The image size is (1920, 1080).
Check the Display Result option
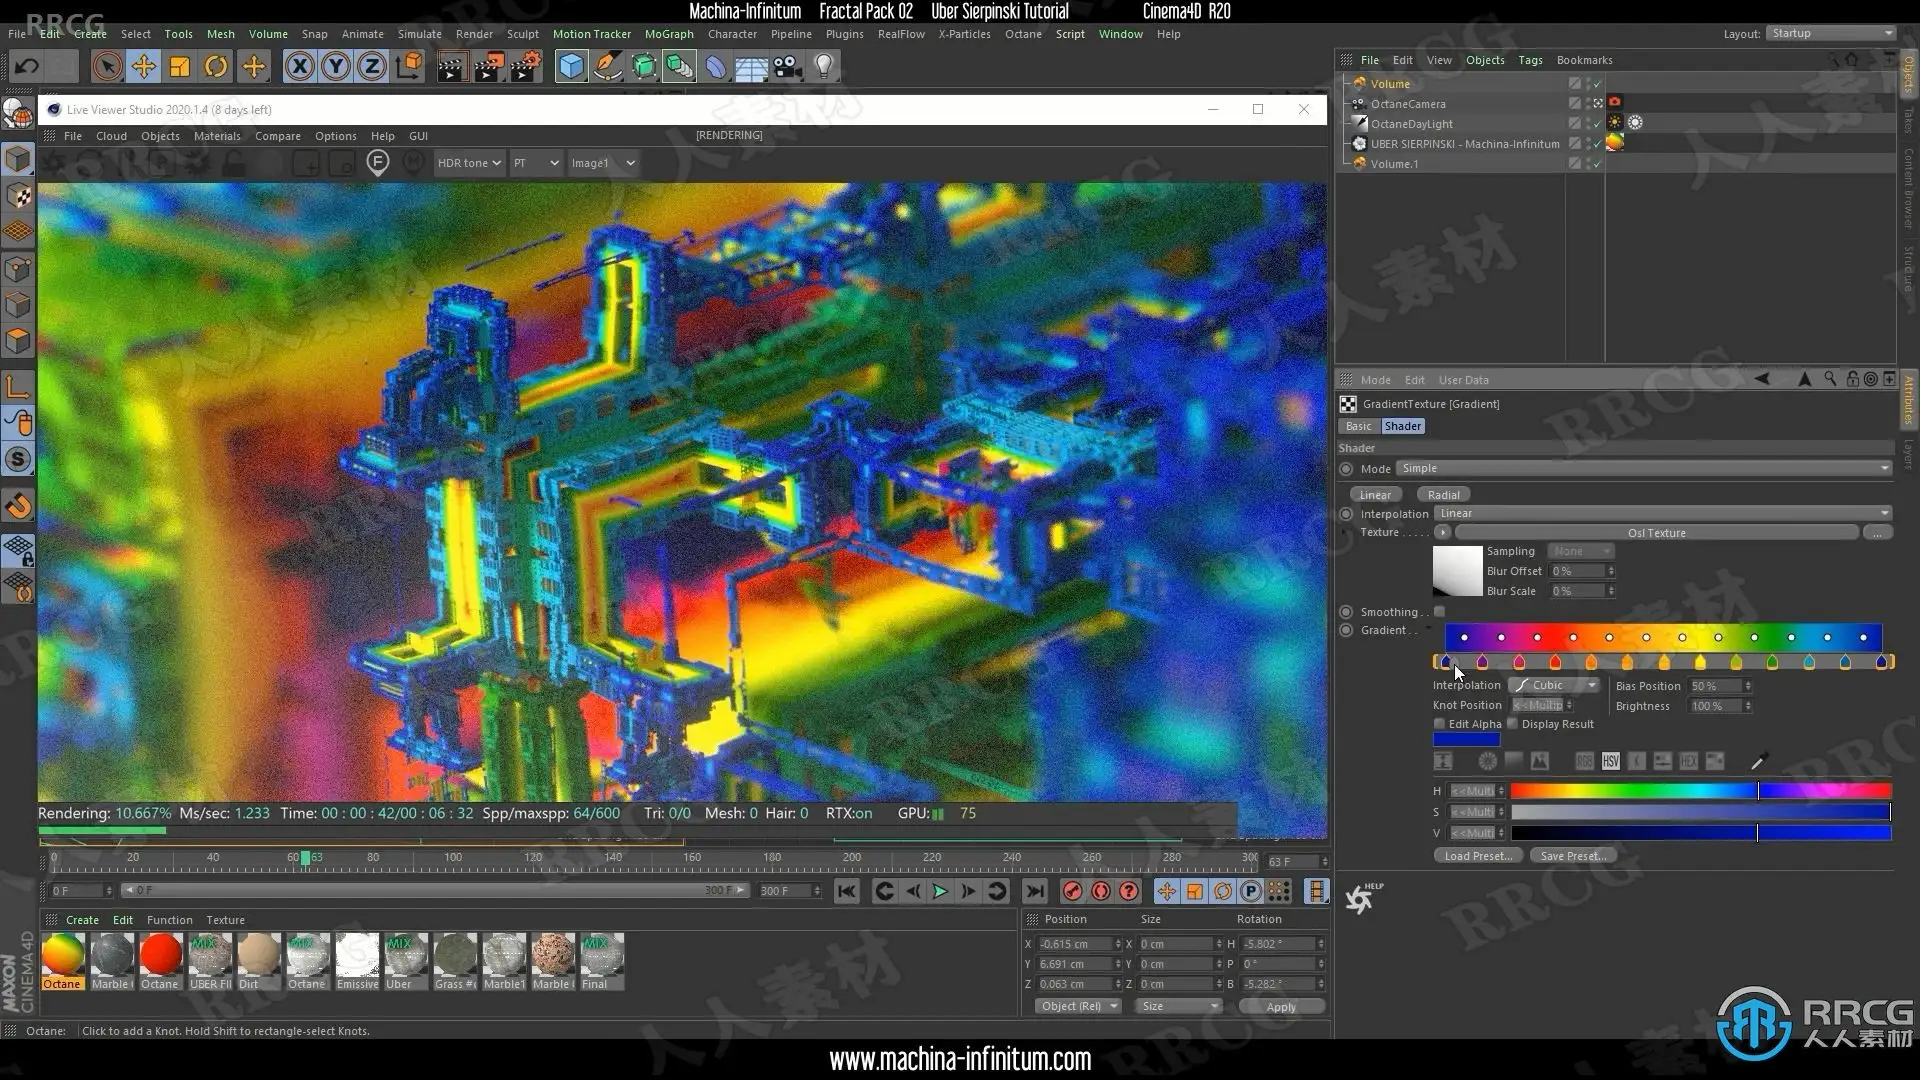click(1512, 724)
